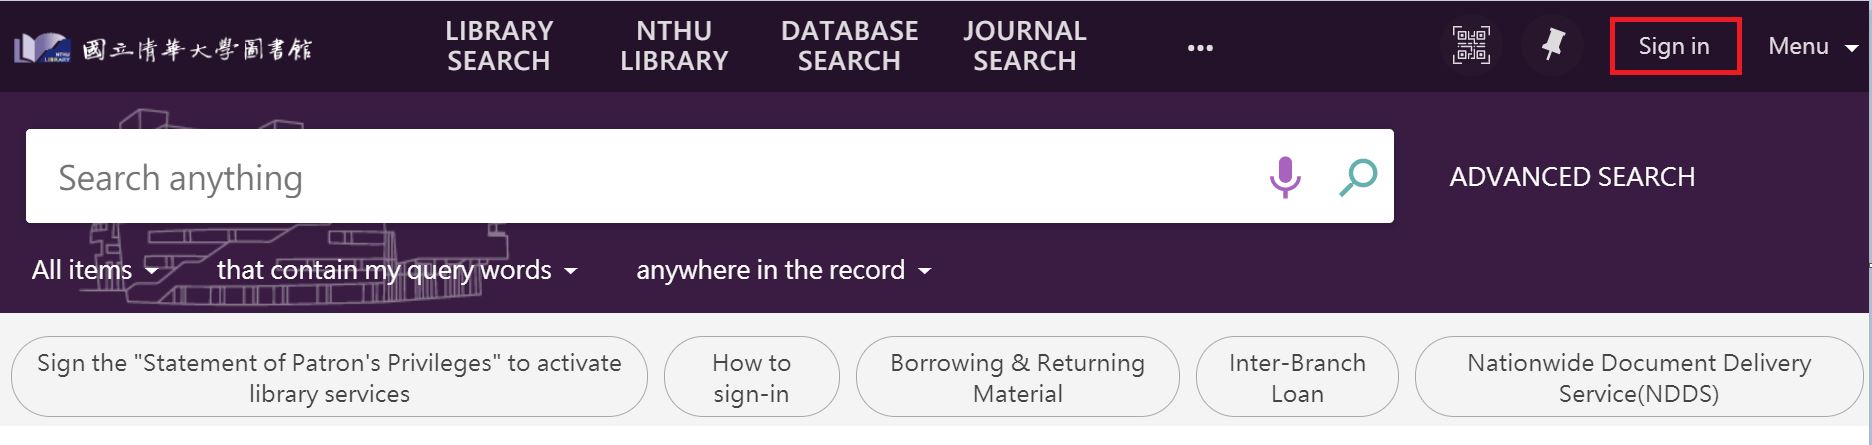Image resolution: width=1872 pixels, height=445 pixels.
Task: Open the All items scope dropdown
Action: coord(95,270)
